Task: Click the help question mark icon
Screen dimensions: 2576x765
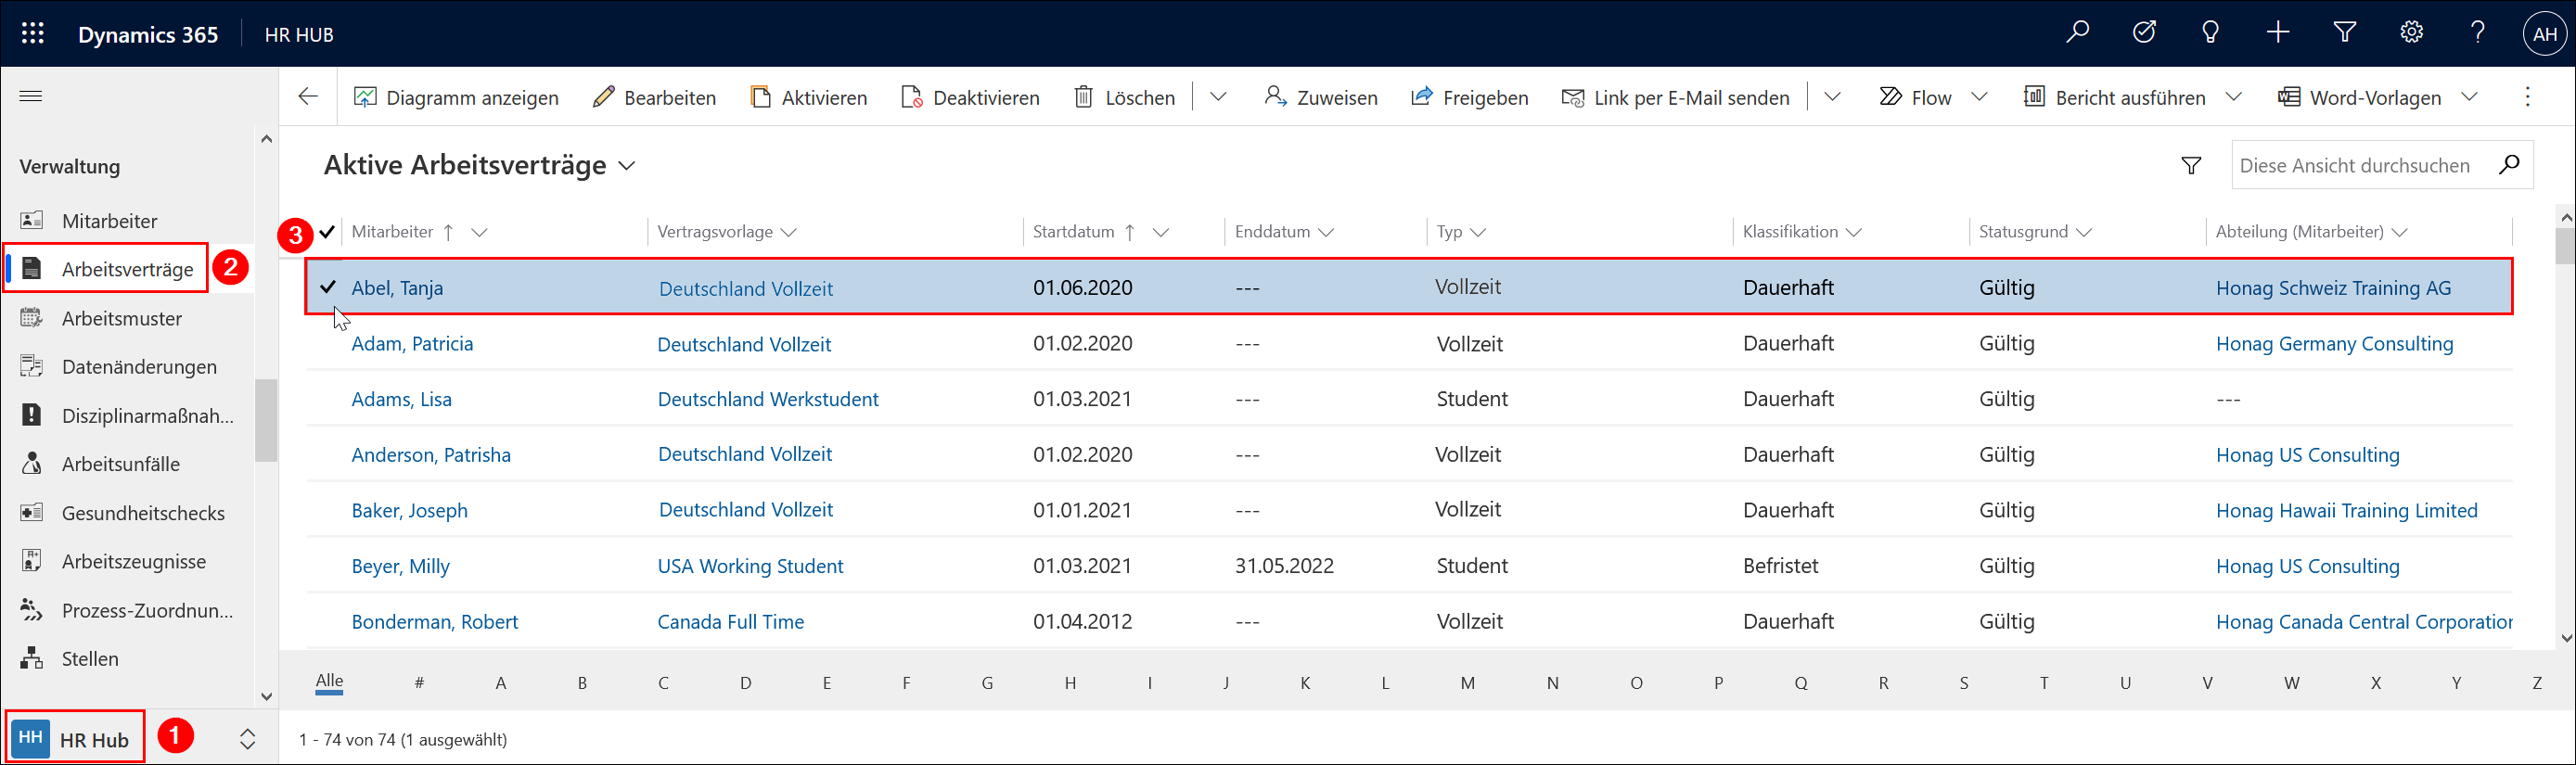Action: (2477, 33)
